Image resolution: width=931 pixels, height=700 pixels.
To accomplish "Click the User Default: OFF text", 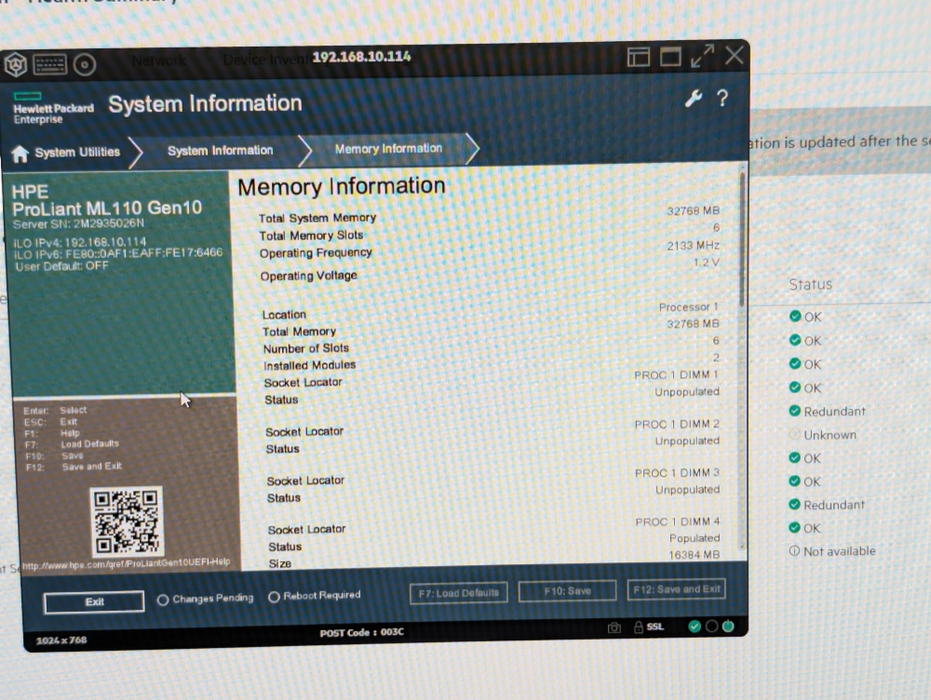I will pos(62,266).
